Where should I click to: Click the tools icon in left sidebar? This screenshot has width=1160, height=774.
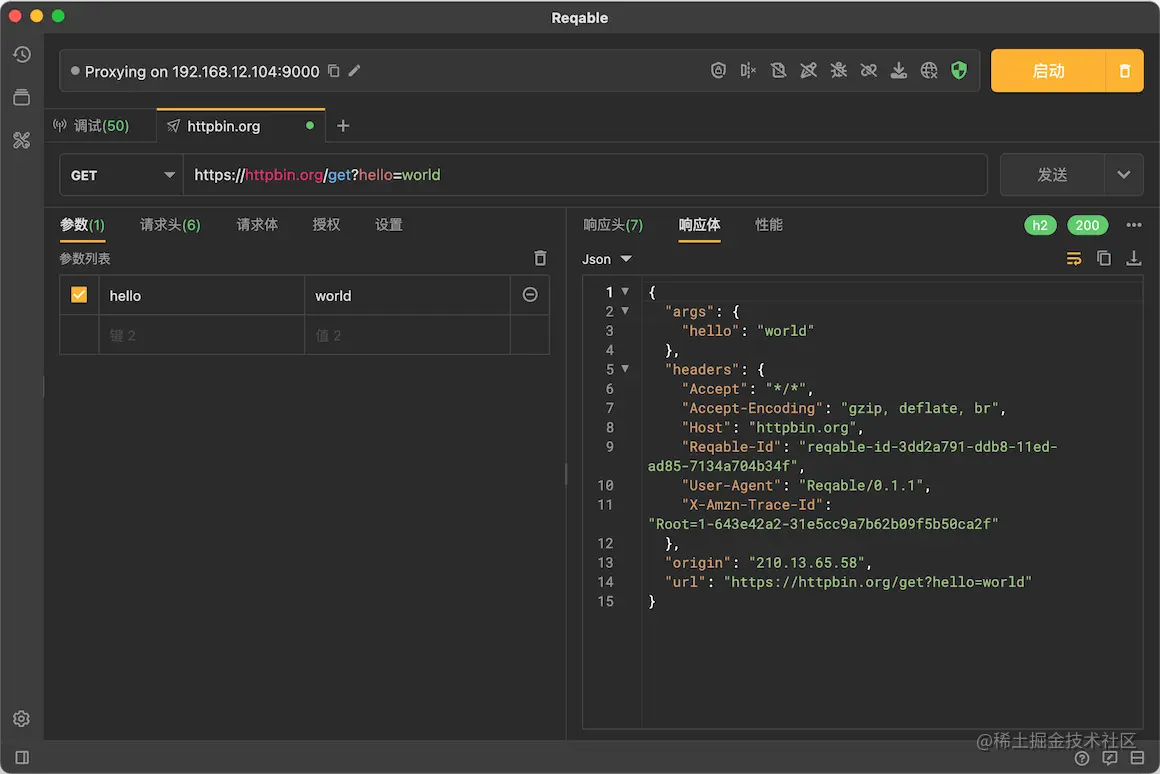(22, 140)
